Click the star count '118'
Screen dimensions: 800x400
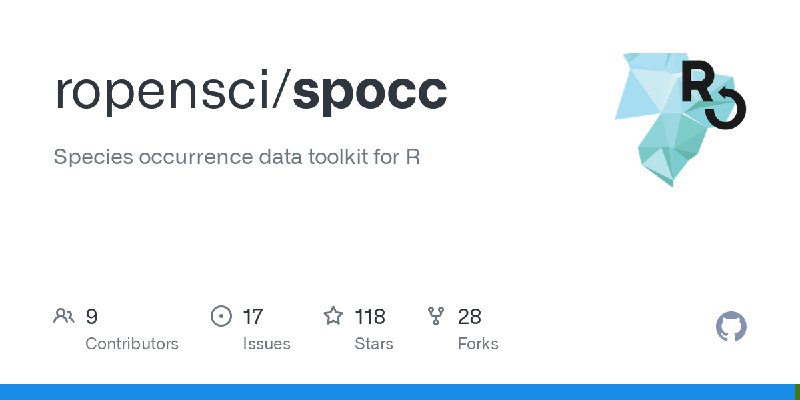(370, 317)
